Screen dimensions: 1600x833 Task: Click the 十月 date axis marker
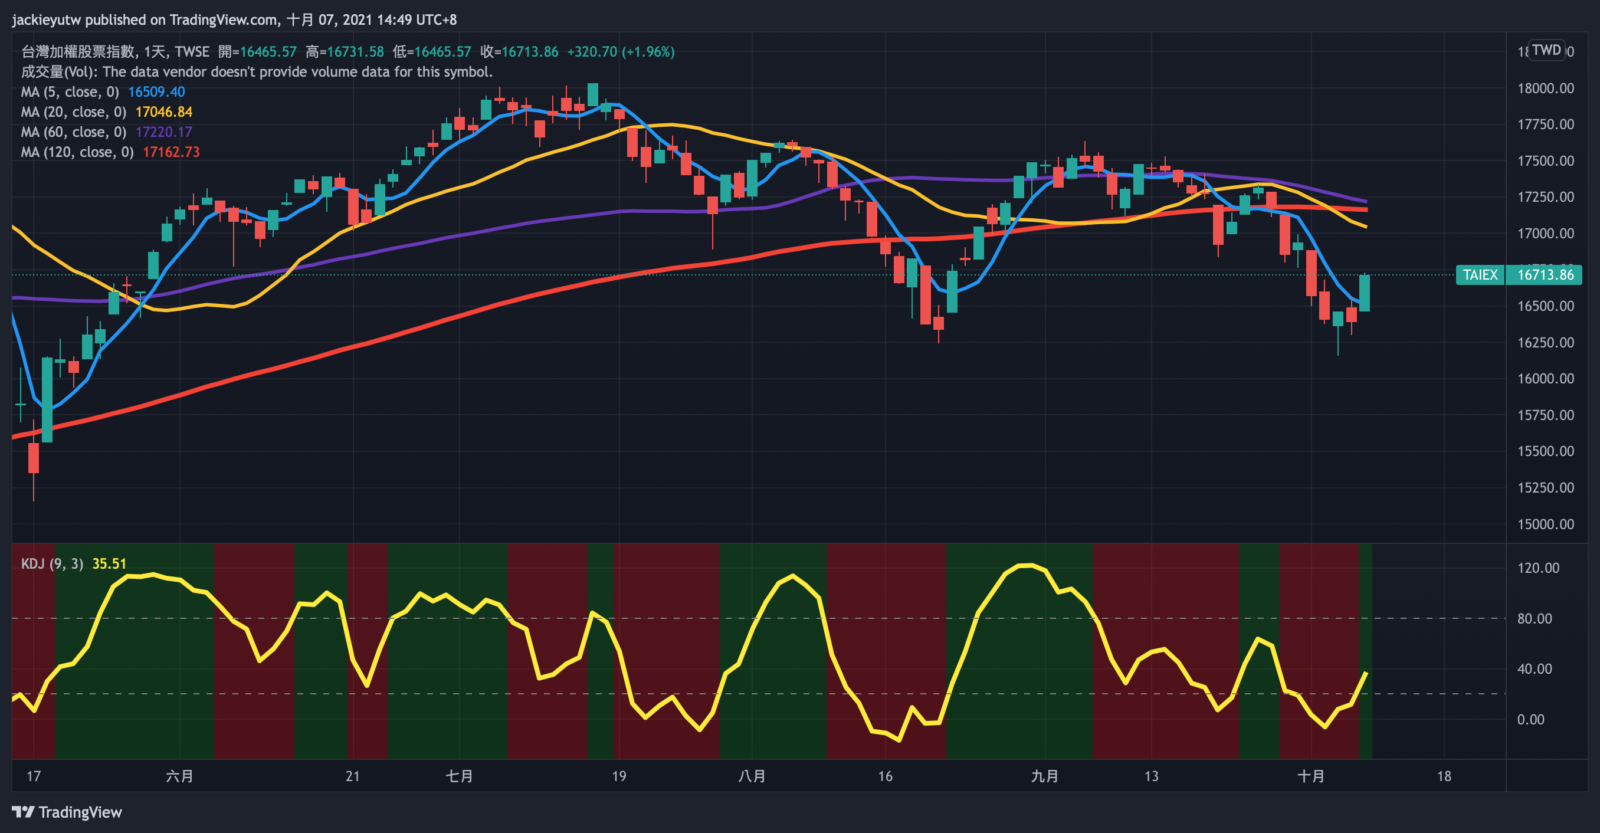1310,776
